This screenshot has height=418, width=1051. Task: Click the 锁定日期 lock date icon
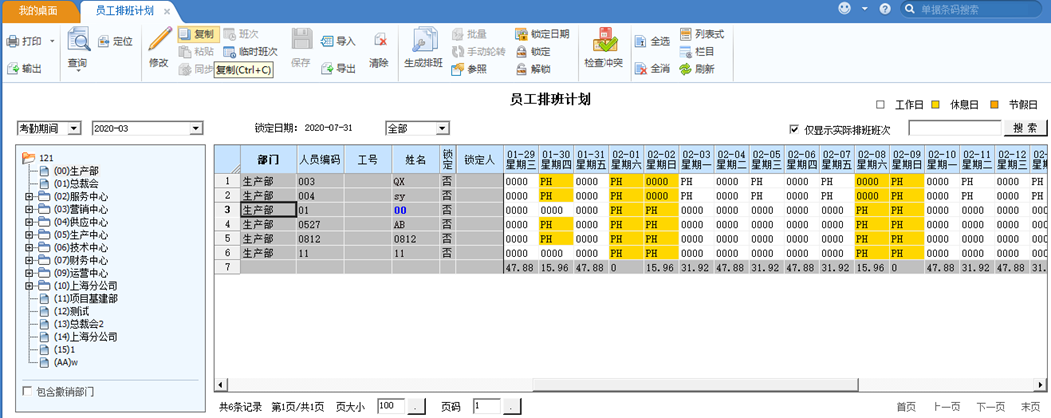520,34
